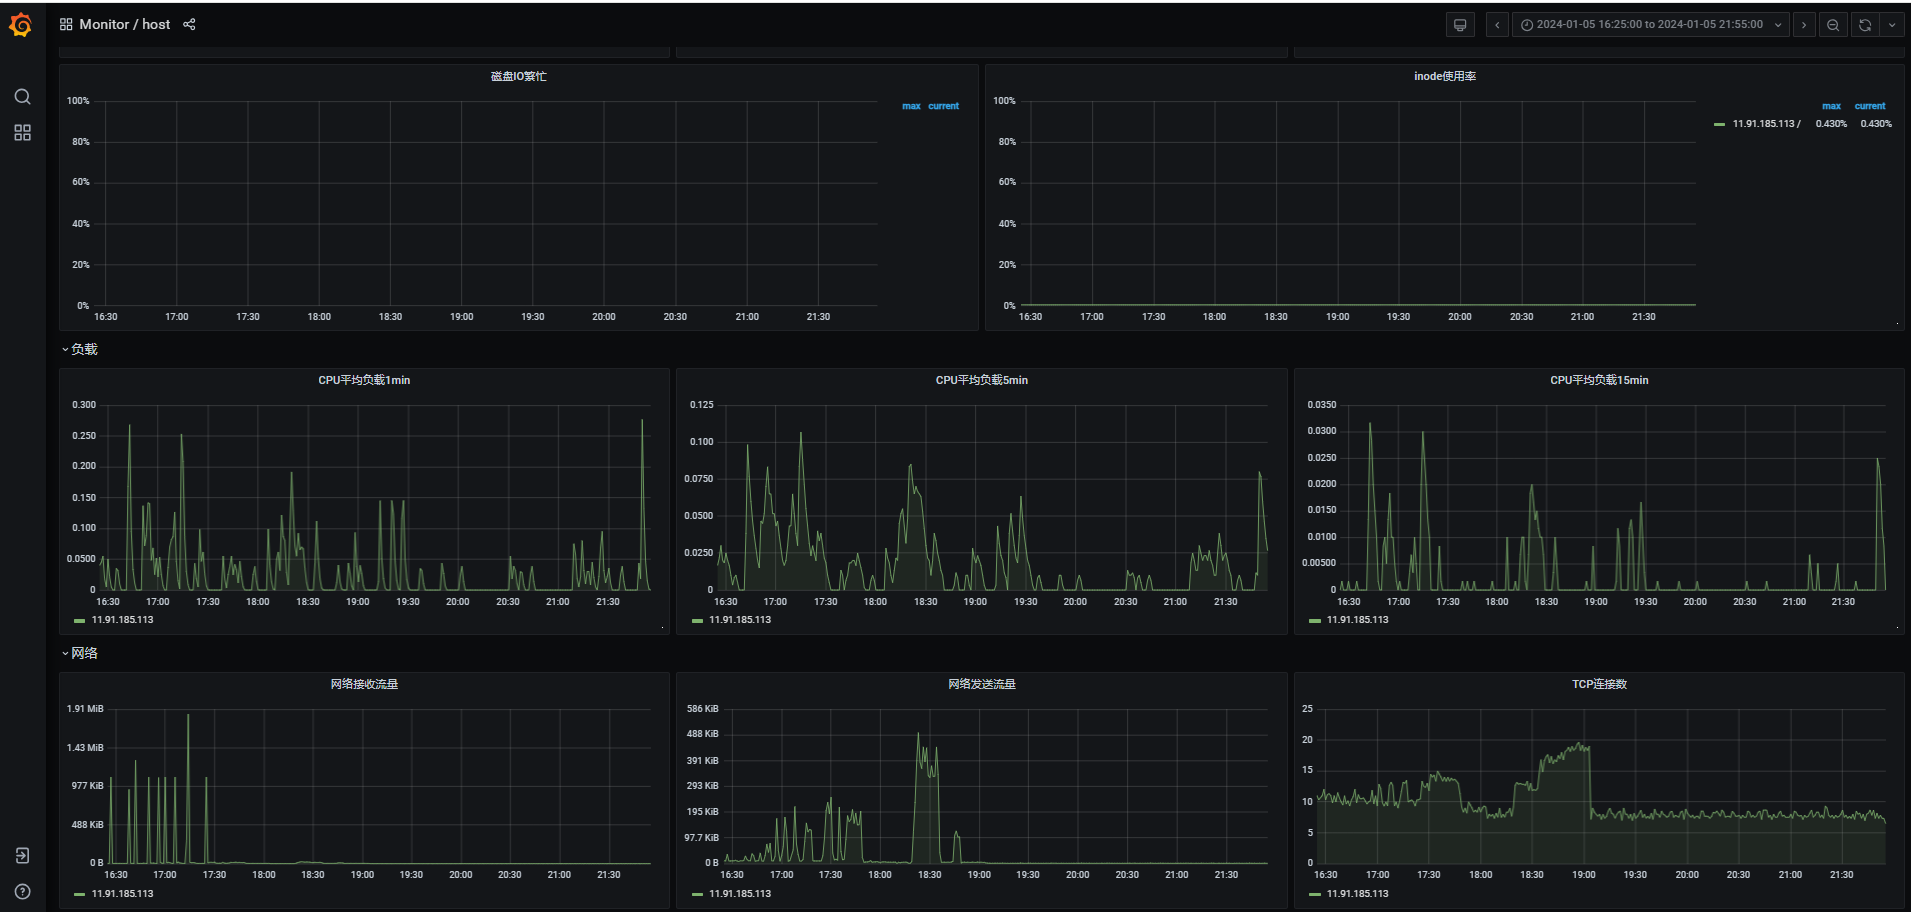1911x912 pixels.
Task: Toggle 11.91.185.113 / series in inode使用率 legend
Action: pos(1766,124)
